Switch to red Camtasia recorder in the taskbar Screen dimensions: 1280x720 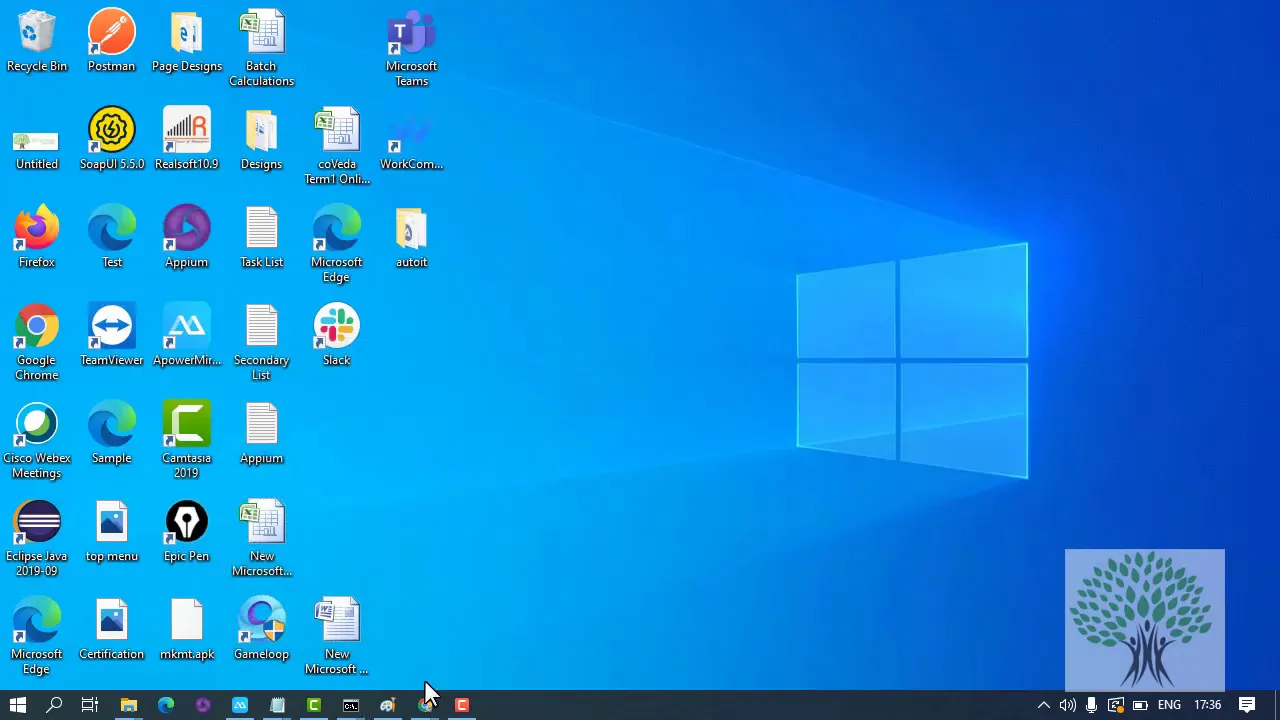(462, 705)
